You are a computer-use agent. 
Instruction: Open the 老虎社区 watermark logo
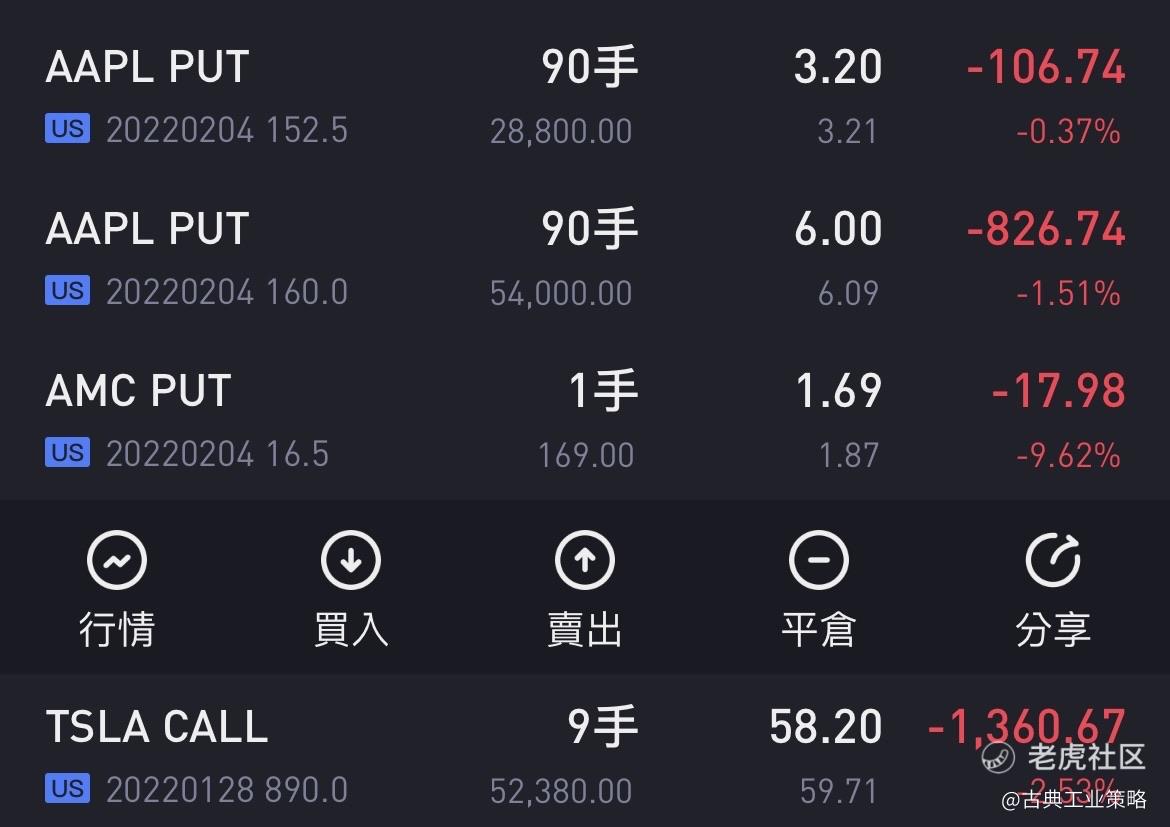click(x=1063, y=757)
